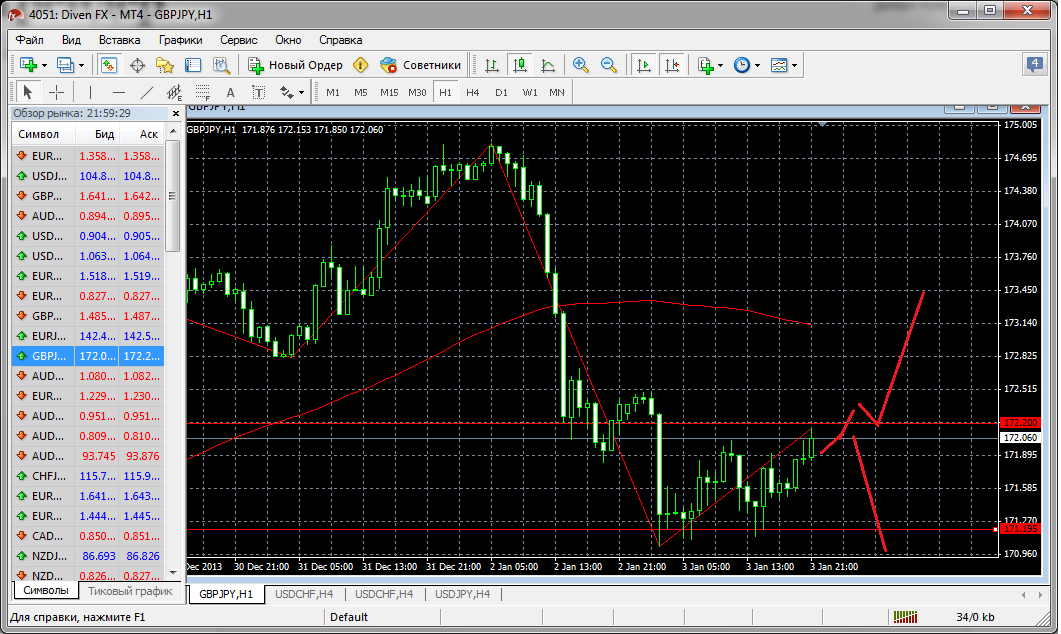Switch timeframe to M30
1061x634 pixels.
417,92
